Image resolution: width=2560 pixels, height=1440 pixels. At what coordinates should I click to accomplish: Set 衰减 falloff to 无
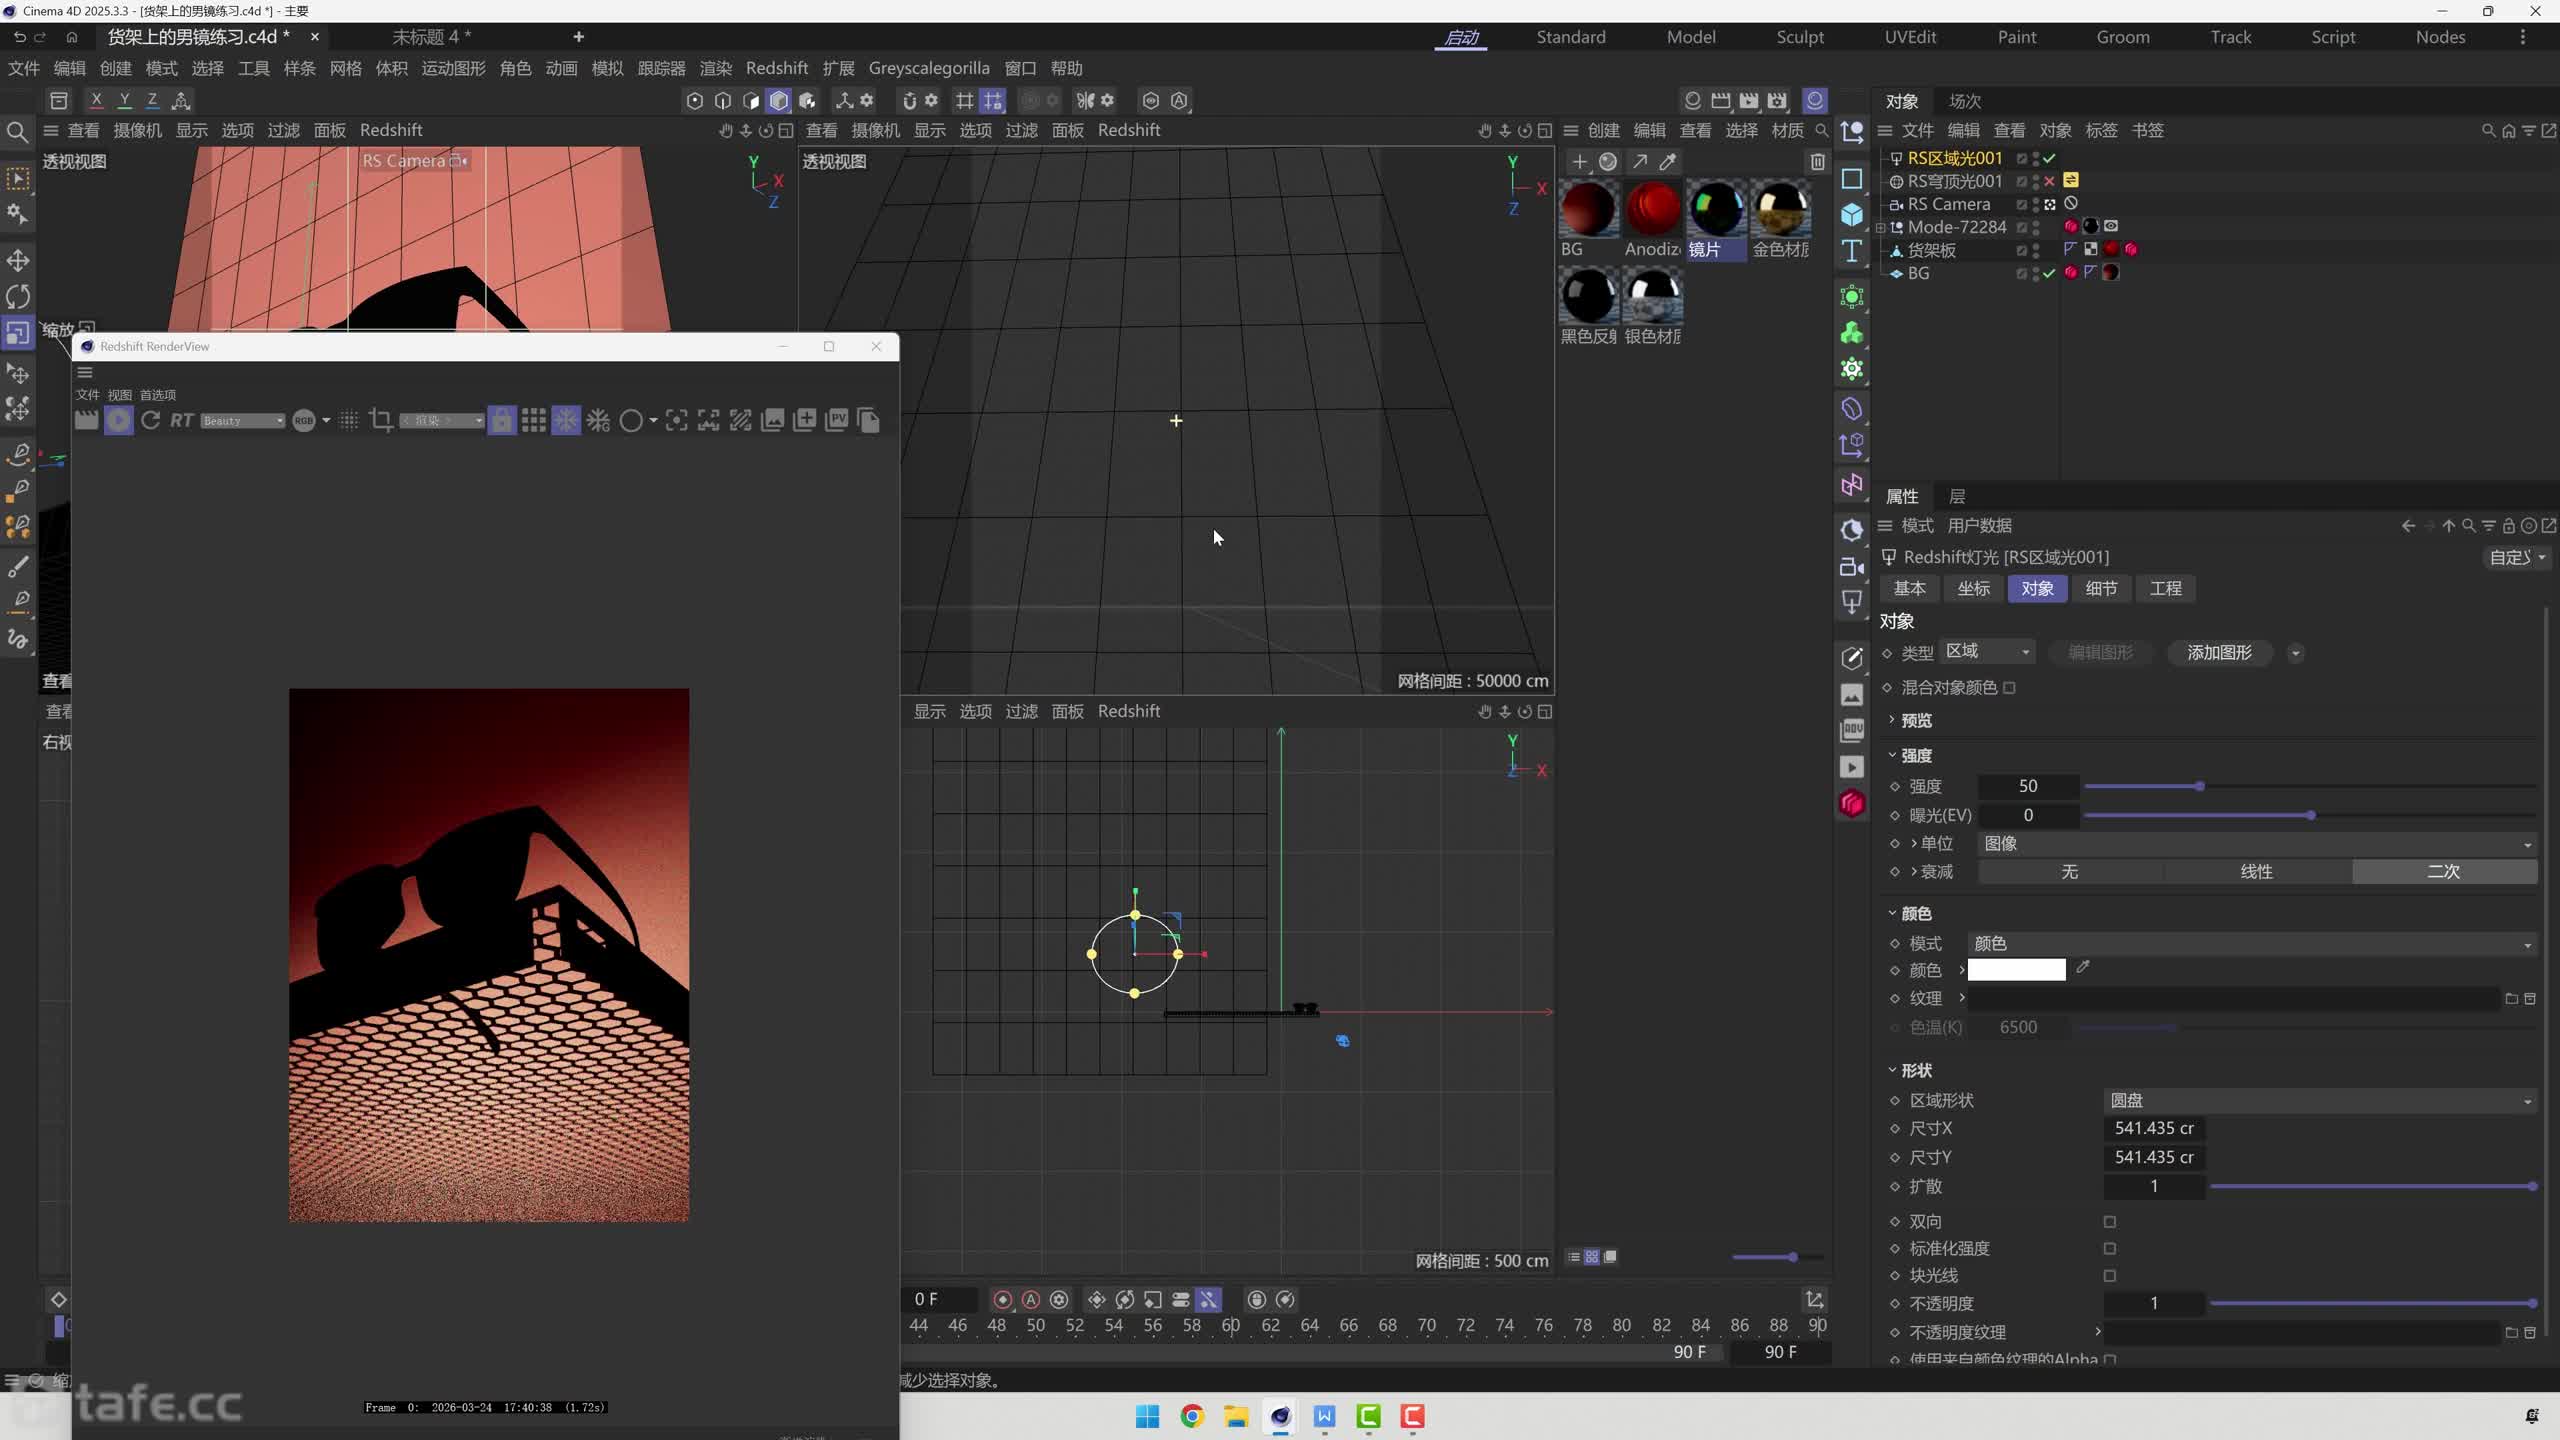[2070, 872]
